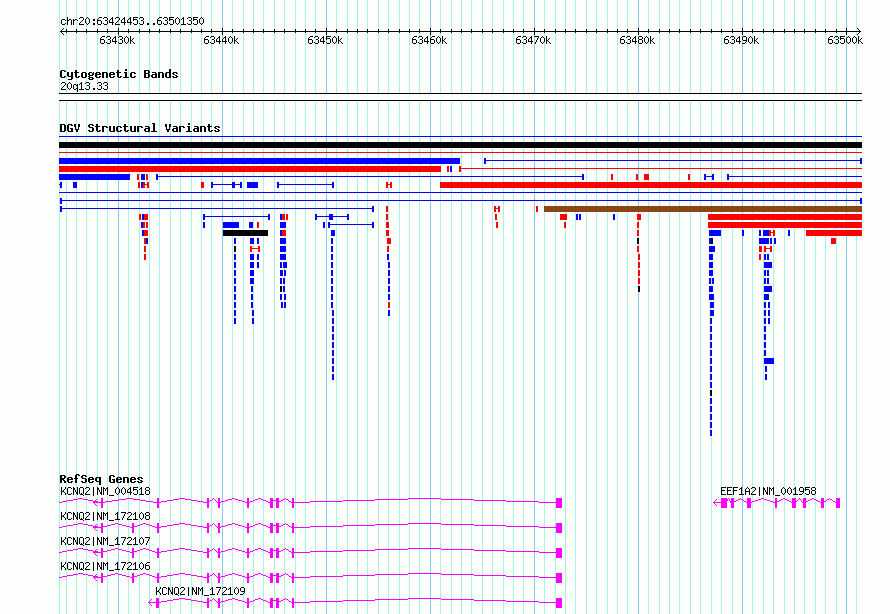Open the EEF1A2|NM_001958 gene label
This screenshot has width=890, height=614.
768,491
